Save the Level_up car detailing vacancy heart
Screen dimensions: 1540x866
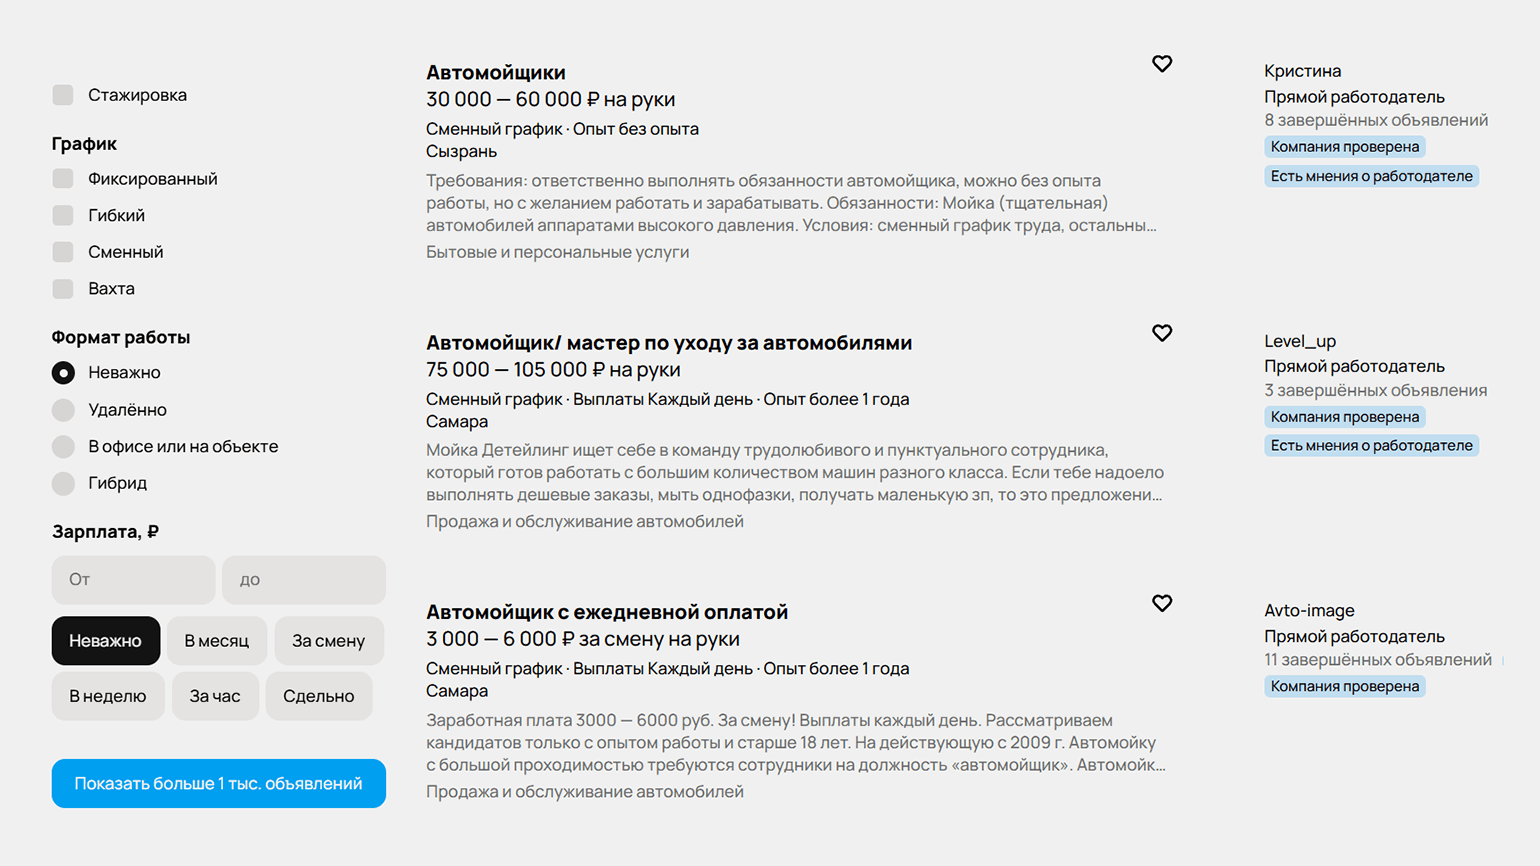point(1161,333)
